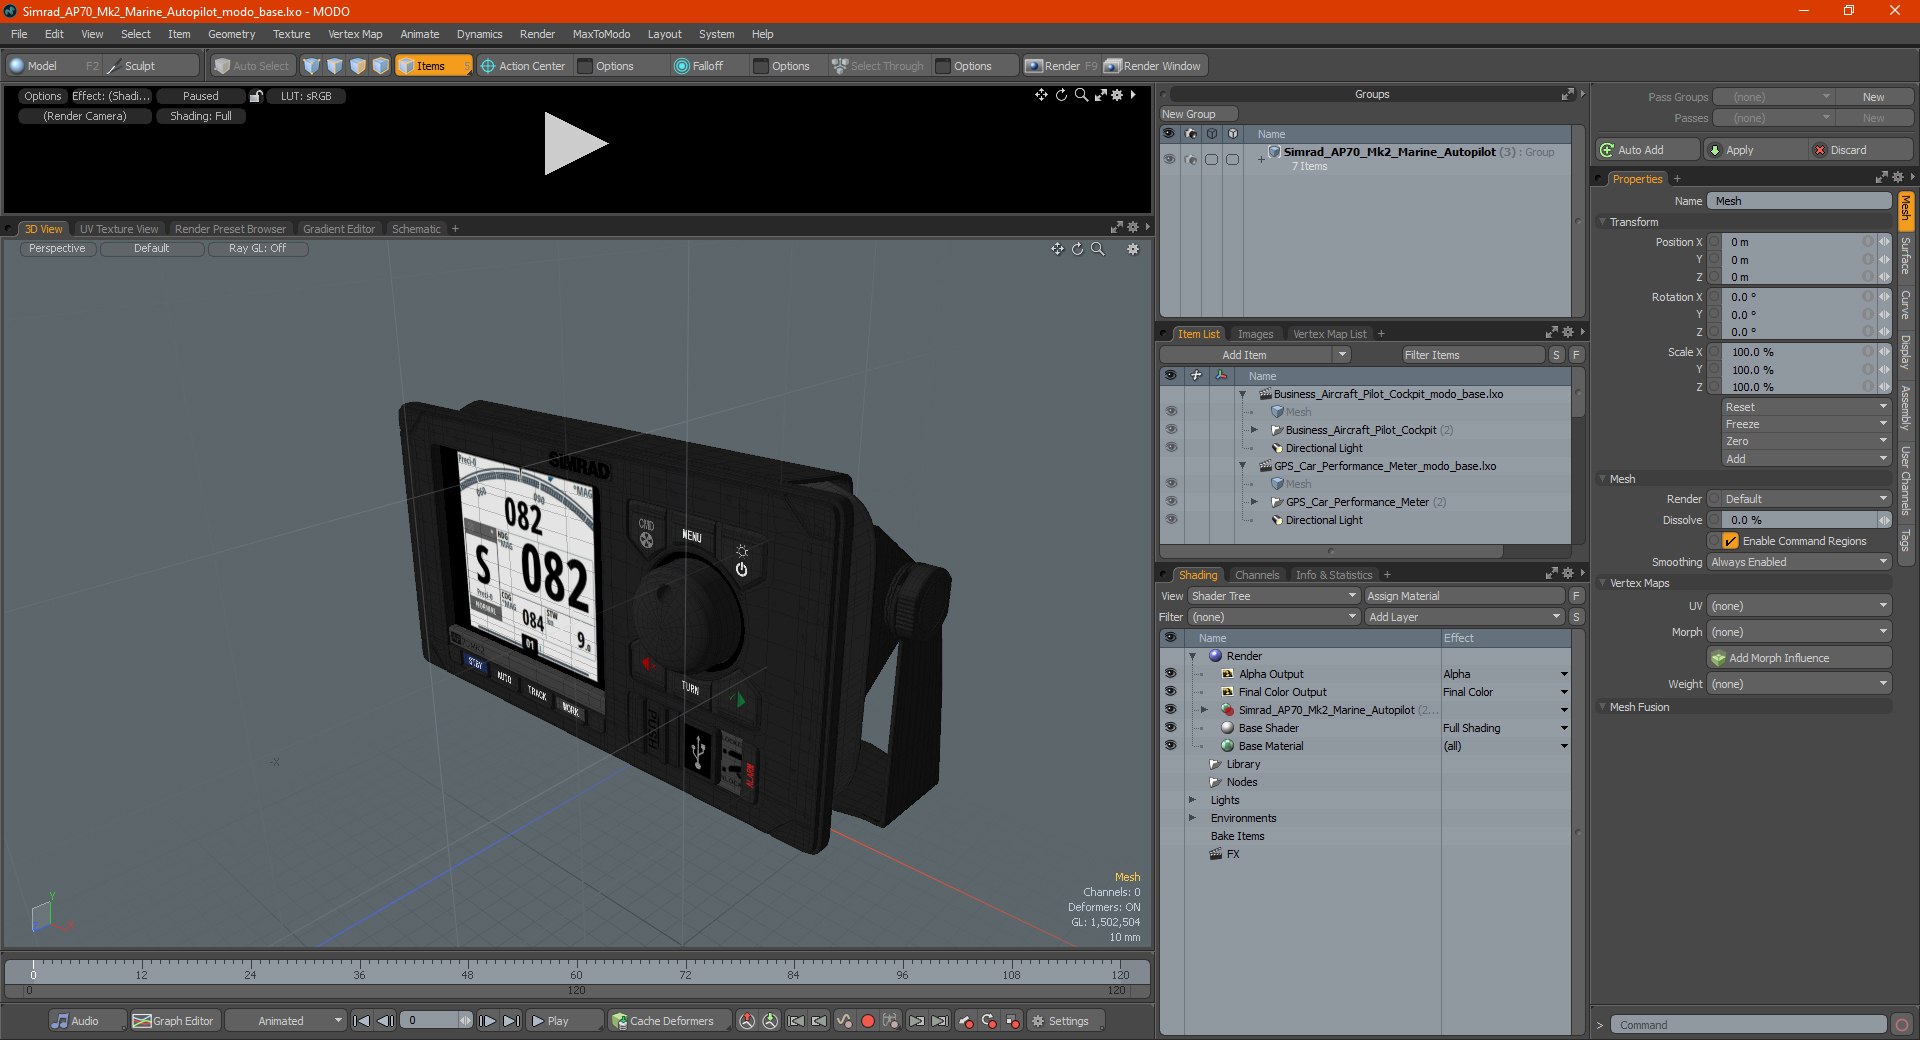
Task: Select the Falloff tool icon
Action: pyautogui.click(x=682, y=66)
